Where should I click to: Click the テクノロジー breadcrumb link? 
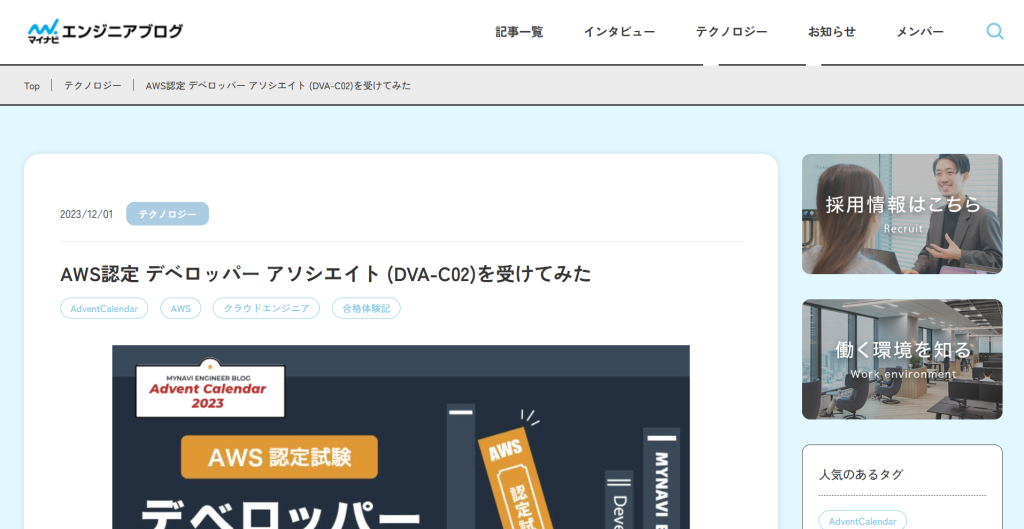click(93, 86)
